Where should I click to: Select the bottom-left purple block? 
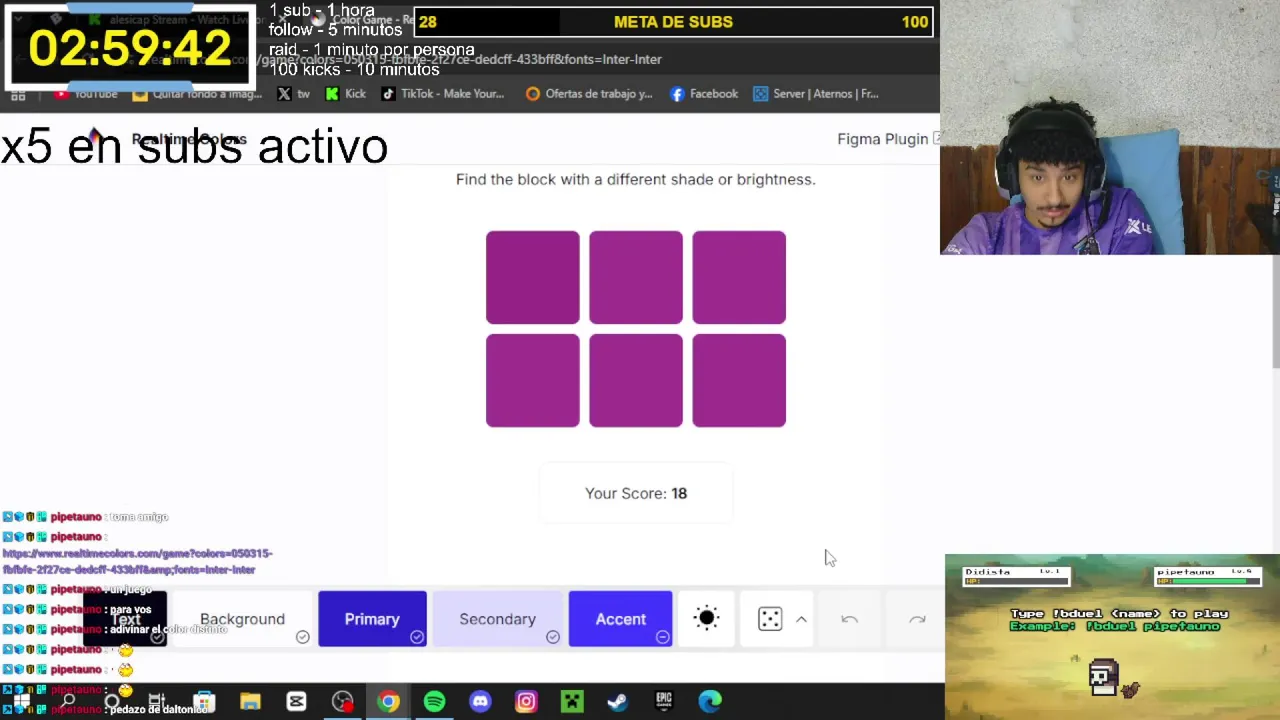point(532,381)
